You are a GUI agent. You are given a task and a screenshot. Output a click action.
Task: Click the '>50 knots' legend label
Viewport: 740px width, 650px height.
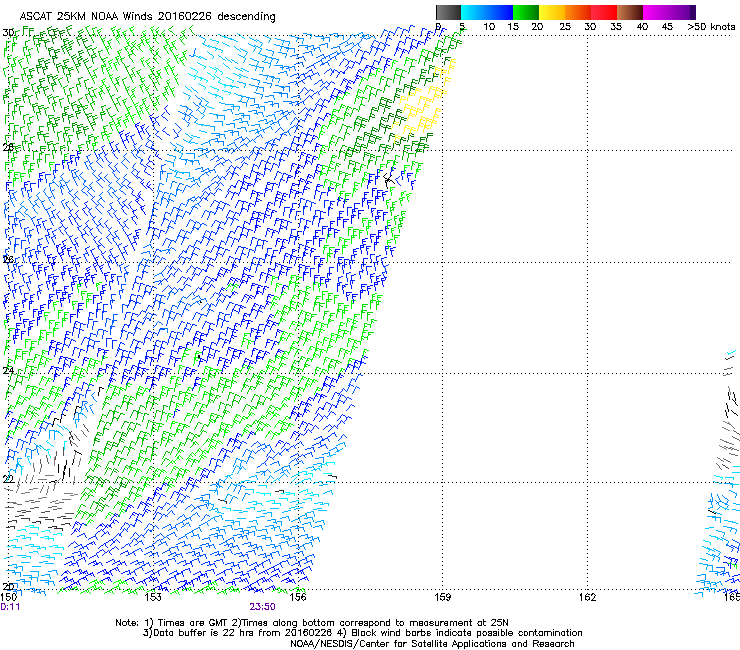[x=711, y=27]
